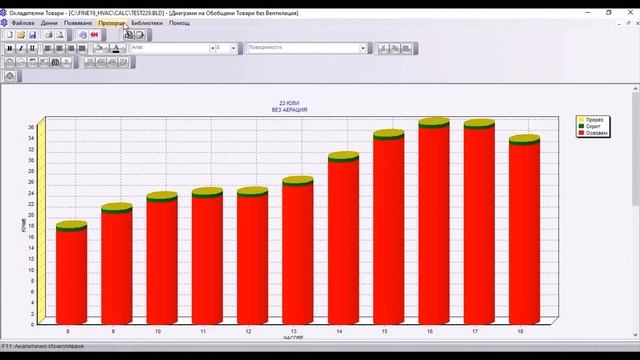
Task: Click the chart title '23 ЮЛИ'
Action: tap(289, 103)
